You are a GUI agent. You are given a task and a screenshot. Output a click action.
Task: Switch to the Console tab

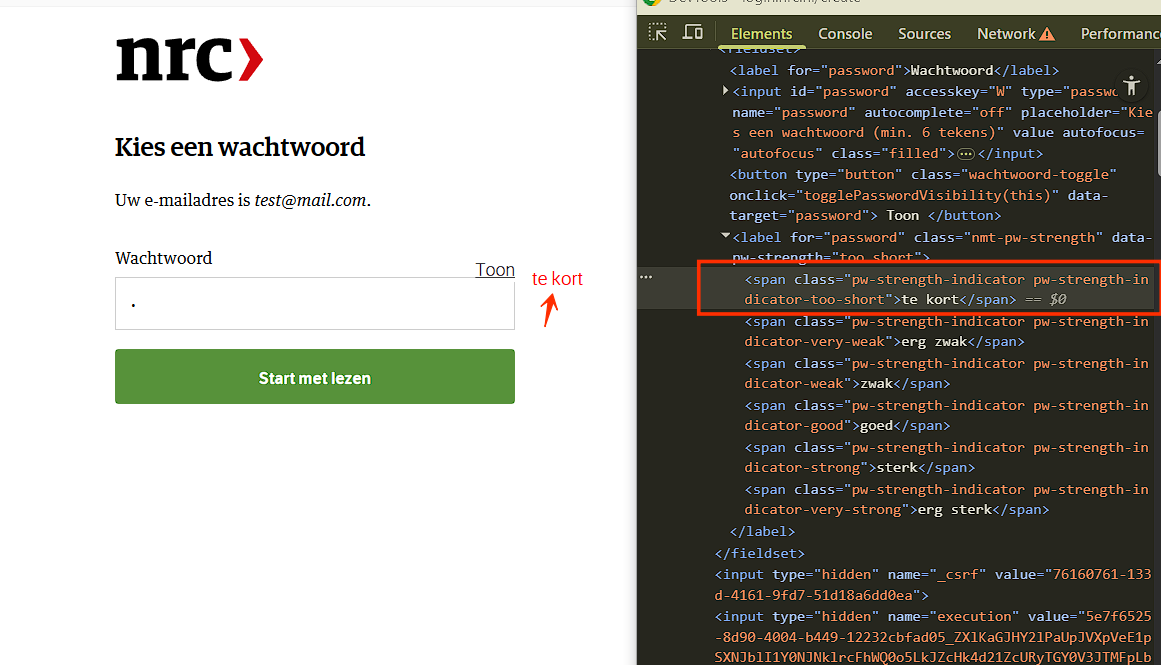point(845,34)
